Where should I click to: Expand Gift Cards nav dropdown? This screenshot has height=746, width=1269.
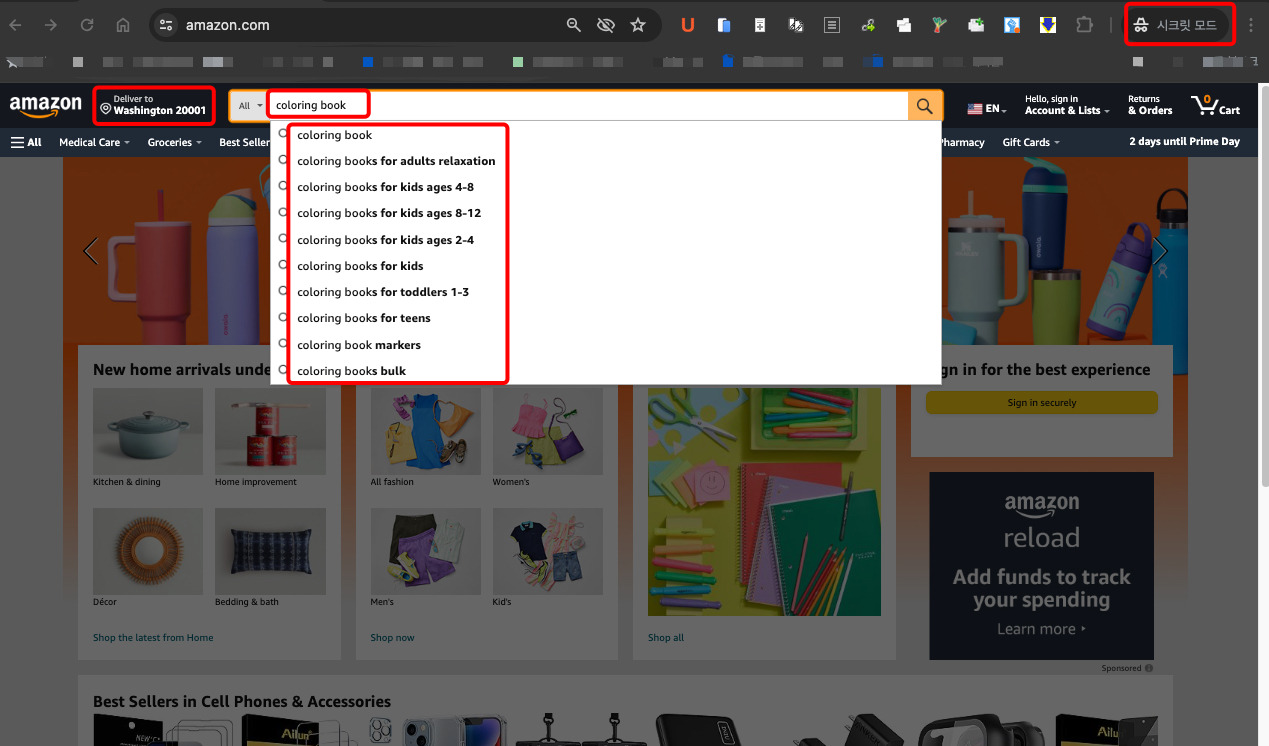[x=1030, y=142]
